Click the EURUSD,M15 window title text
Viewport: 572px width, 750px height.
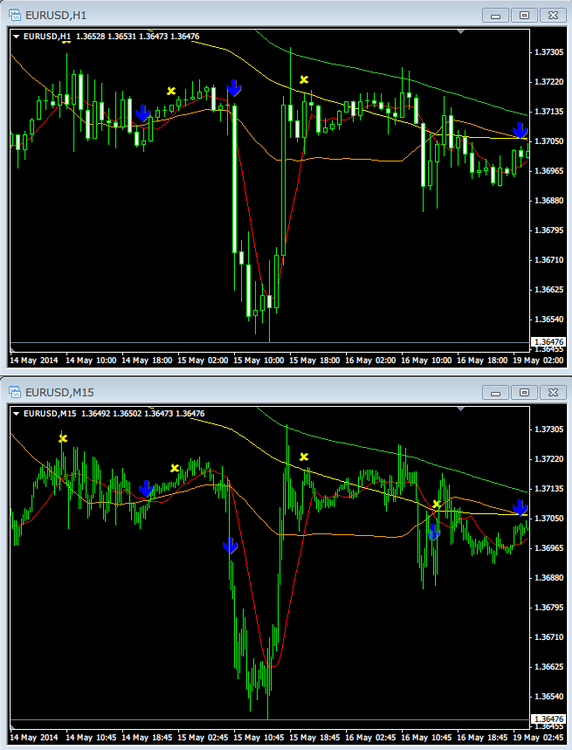pyautogui.click(x=60, y=393)
